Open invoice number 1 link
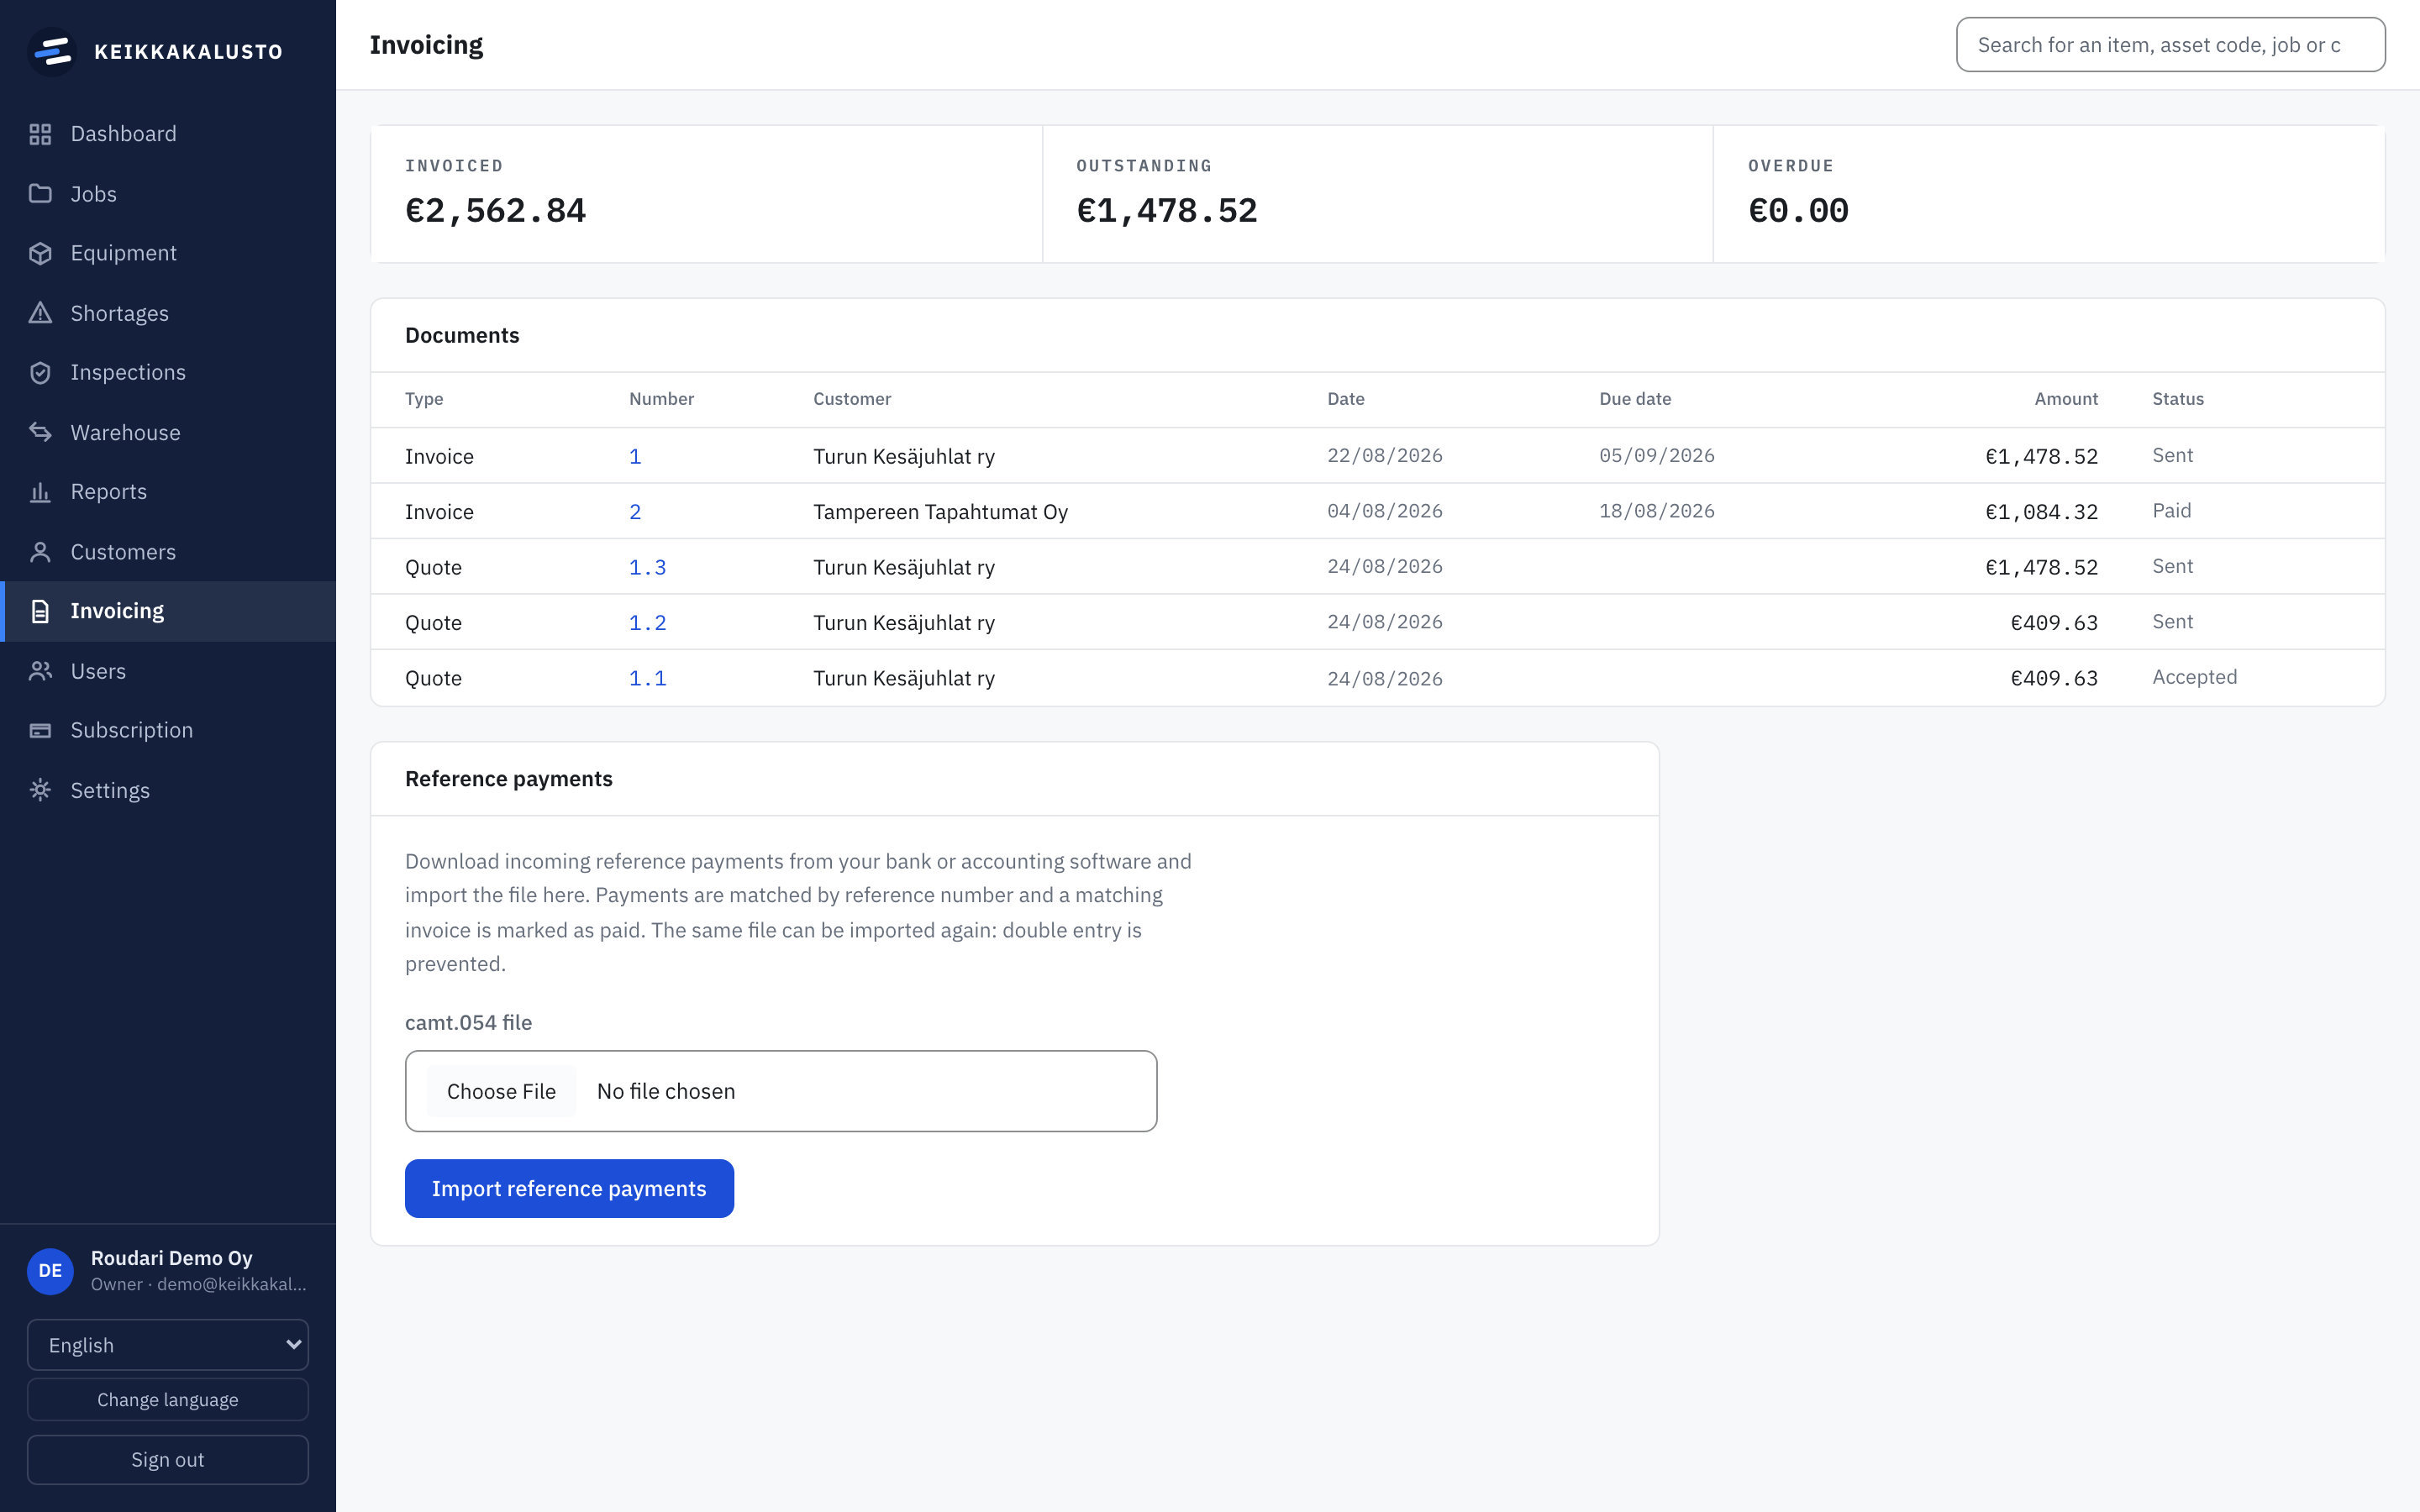This screenshot has width=2420, height=1512. coord(635,456)
